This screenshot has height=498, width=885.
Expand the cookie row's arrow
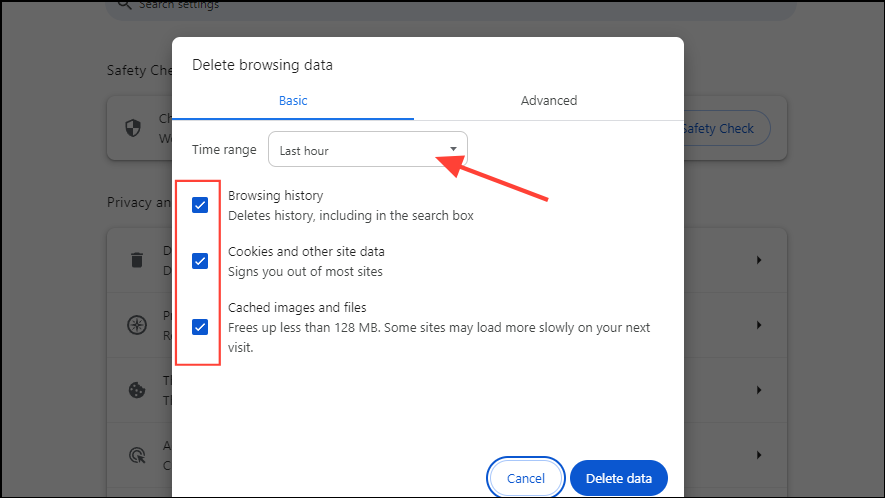point(759,390)
